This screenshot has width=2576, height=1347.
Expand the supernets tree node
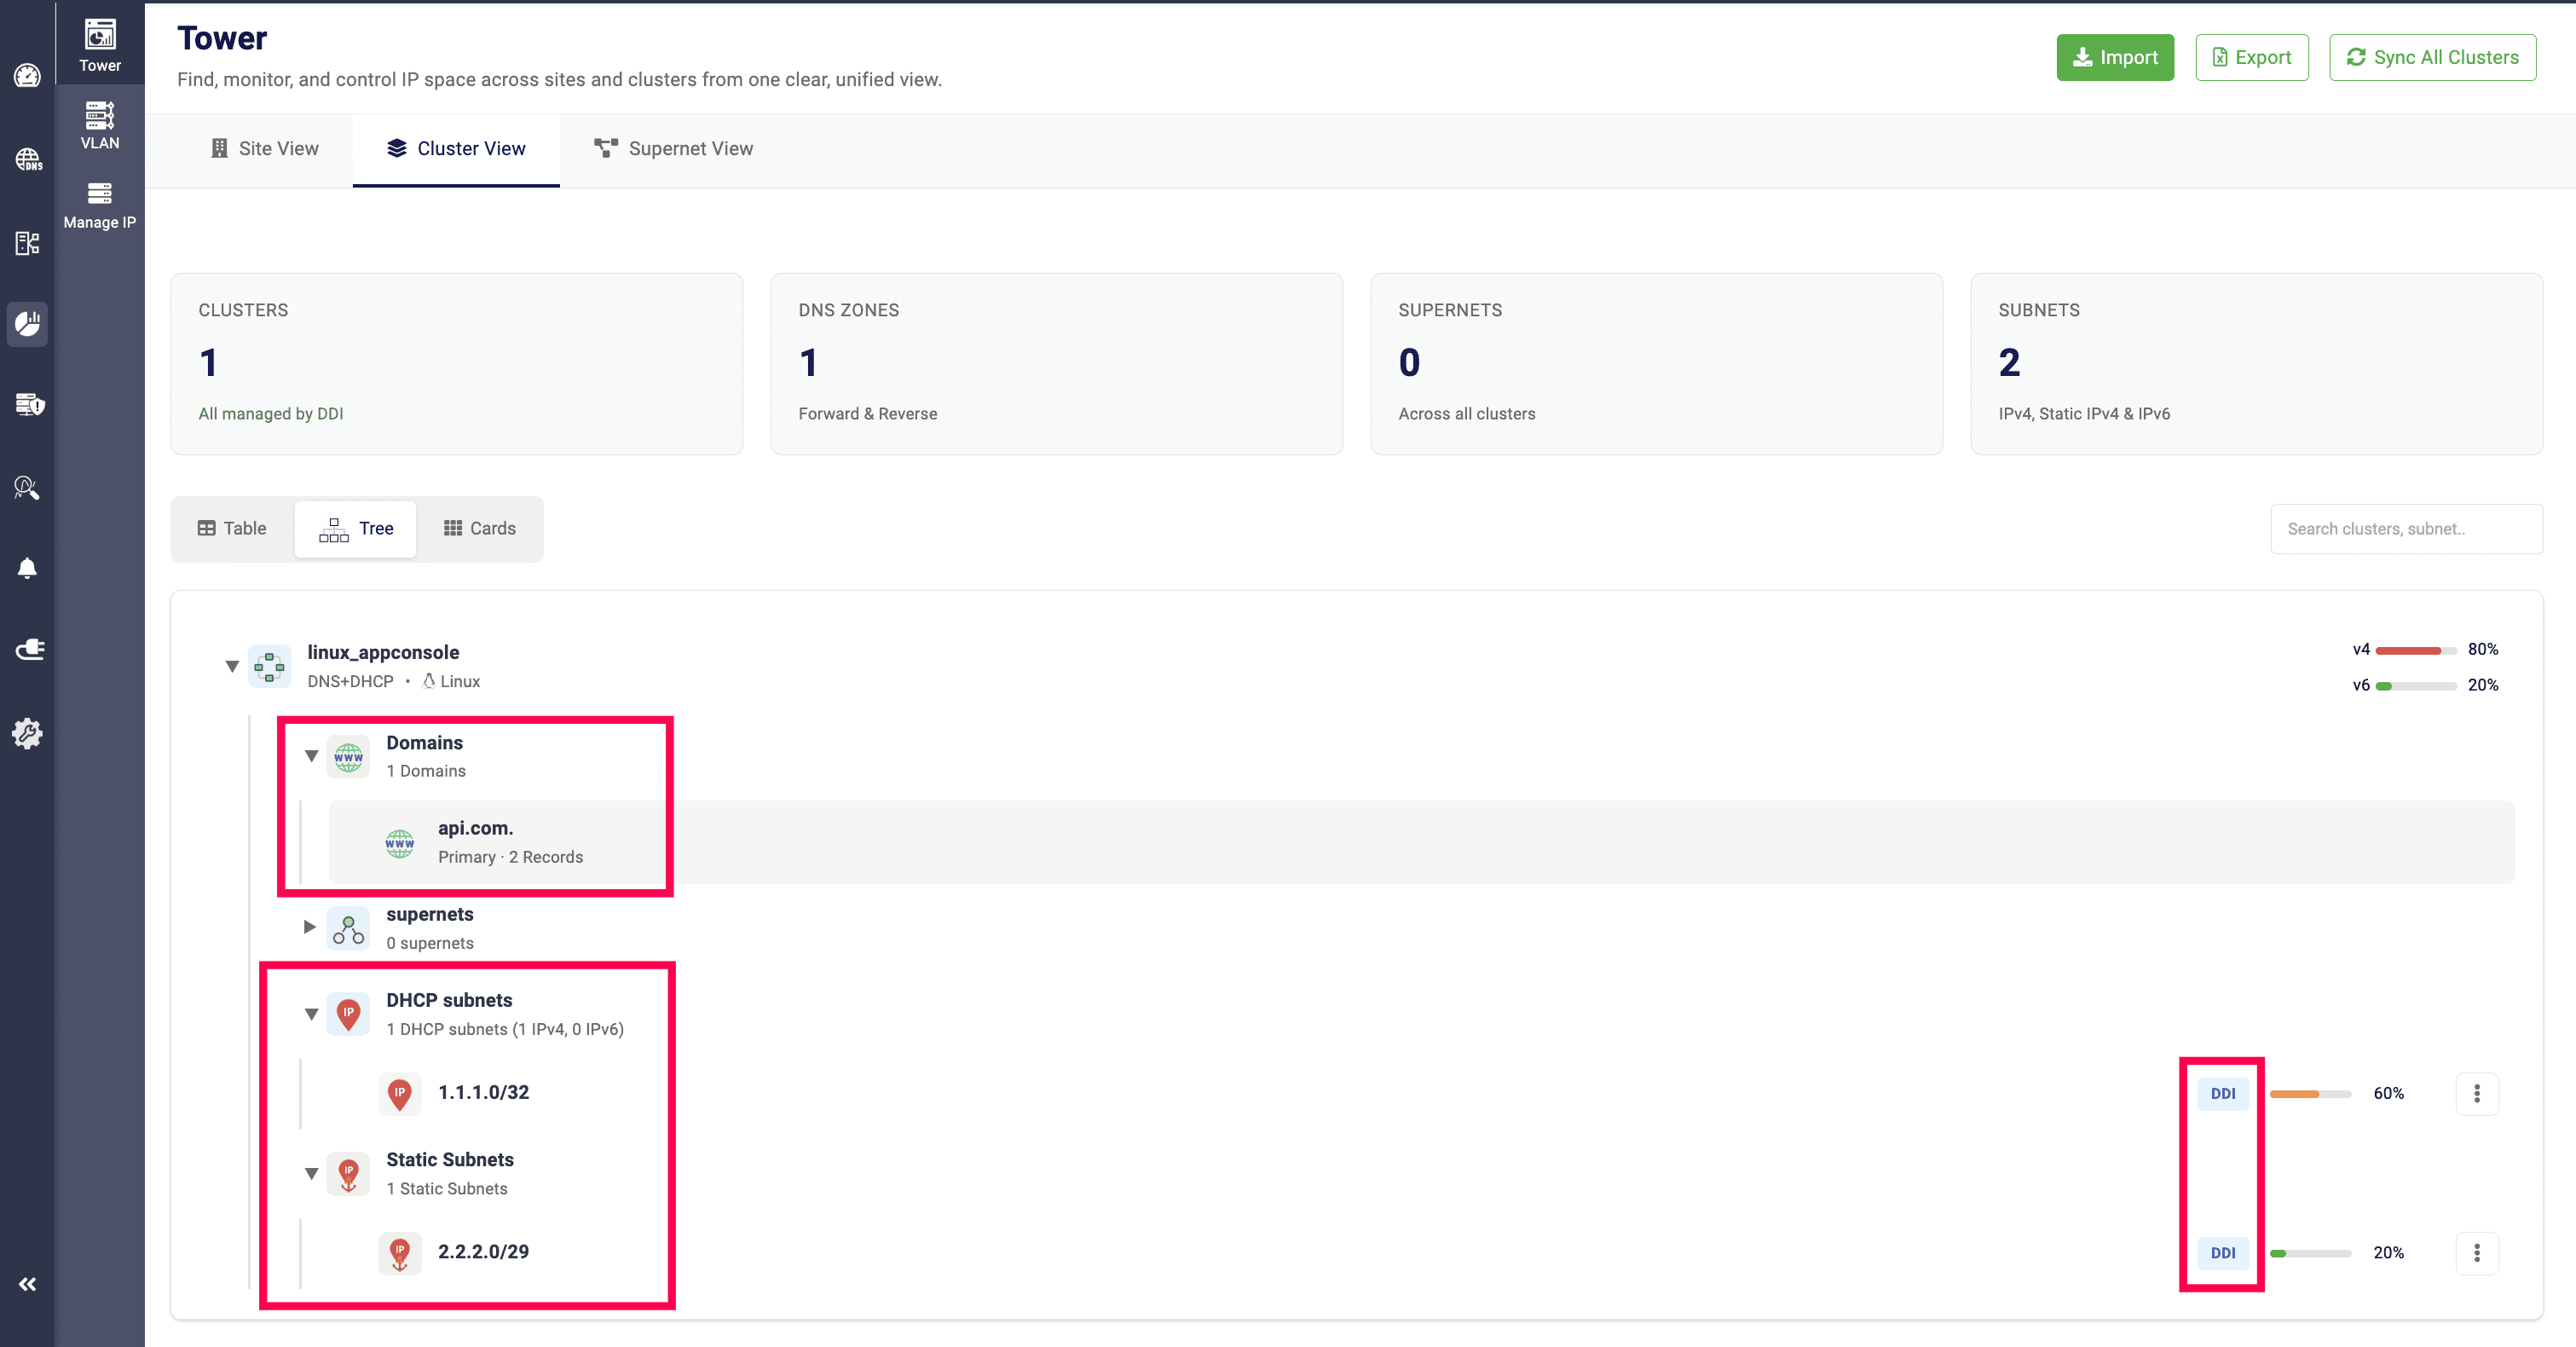tap(310, 927)
